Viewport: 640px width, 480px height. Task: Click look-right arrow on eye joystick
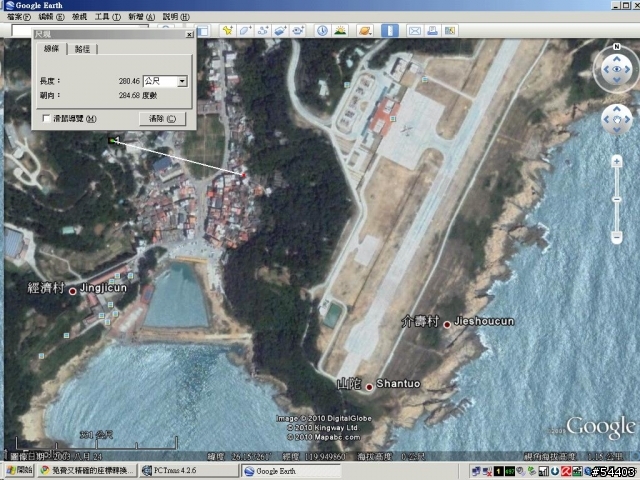(627, 69)
